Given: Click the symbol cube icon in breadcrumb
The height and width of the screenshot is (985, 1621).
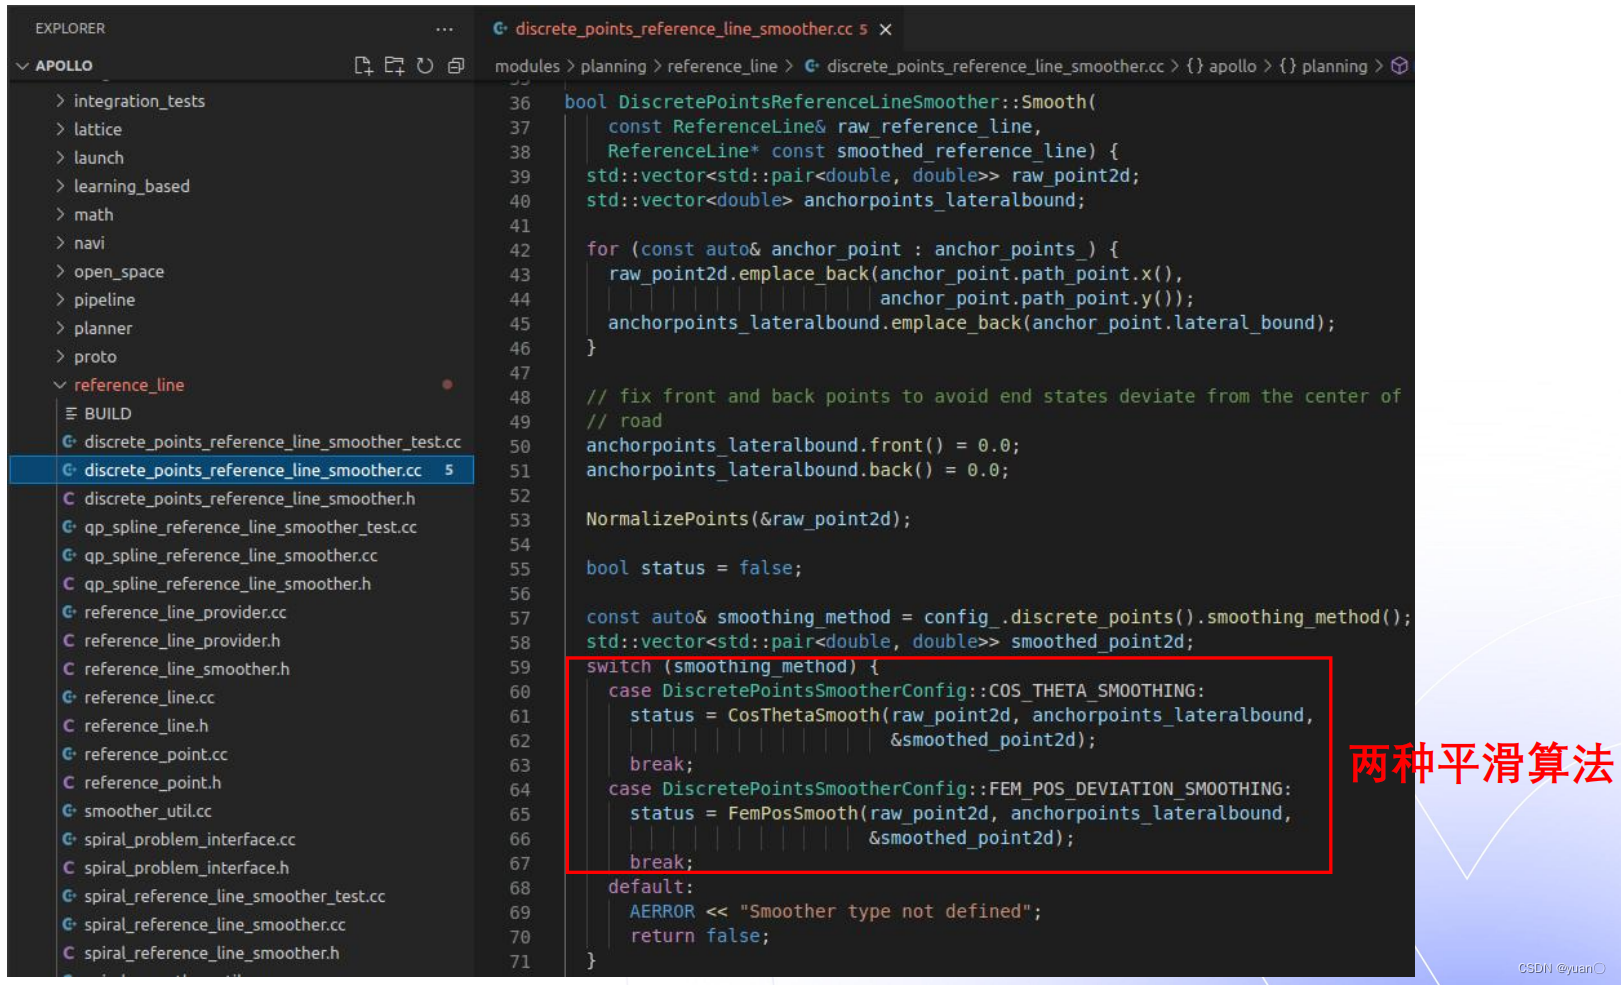Looking at the screenshot, I should 1400,66.
